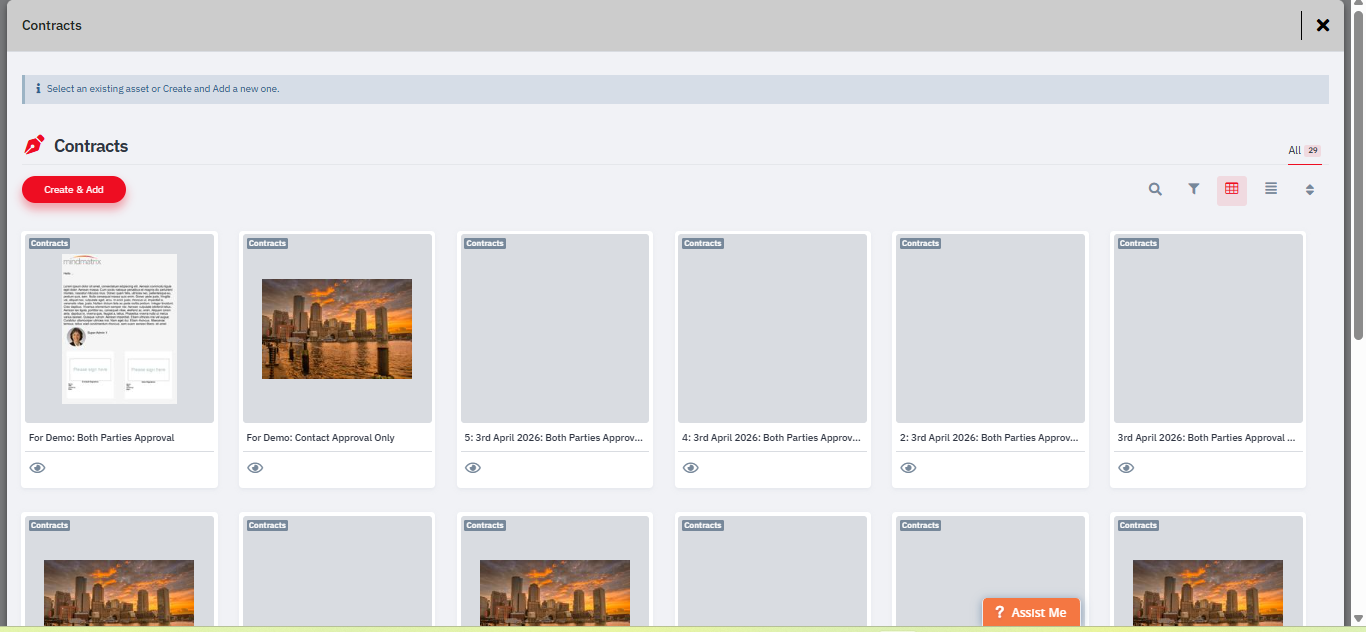Open the search magnifier icon

pos(1155,189)
